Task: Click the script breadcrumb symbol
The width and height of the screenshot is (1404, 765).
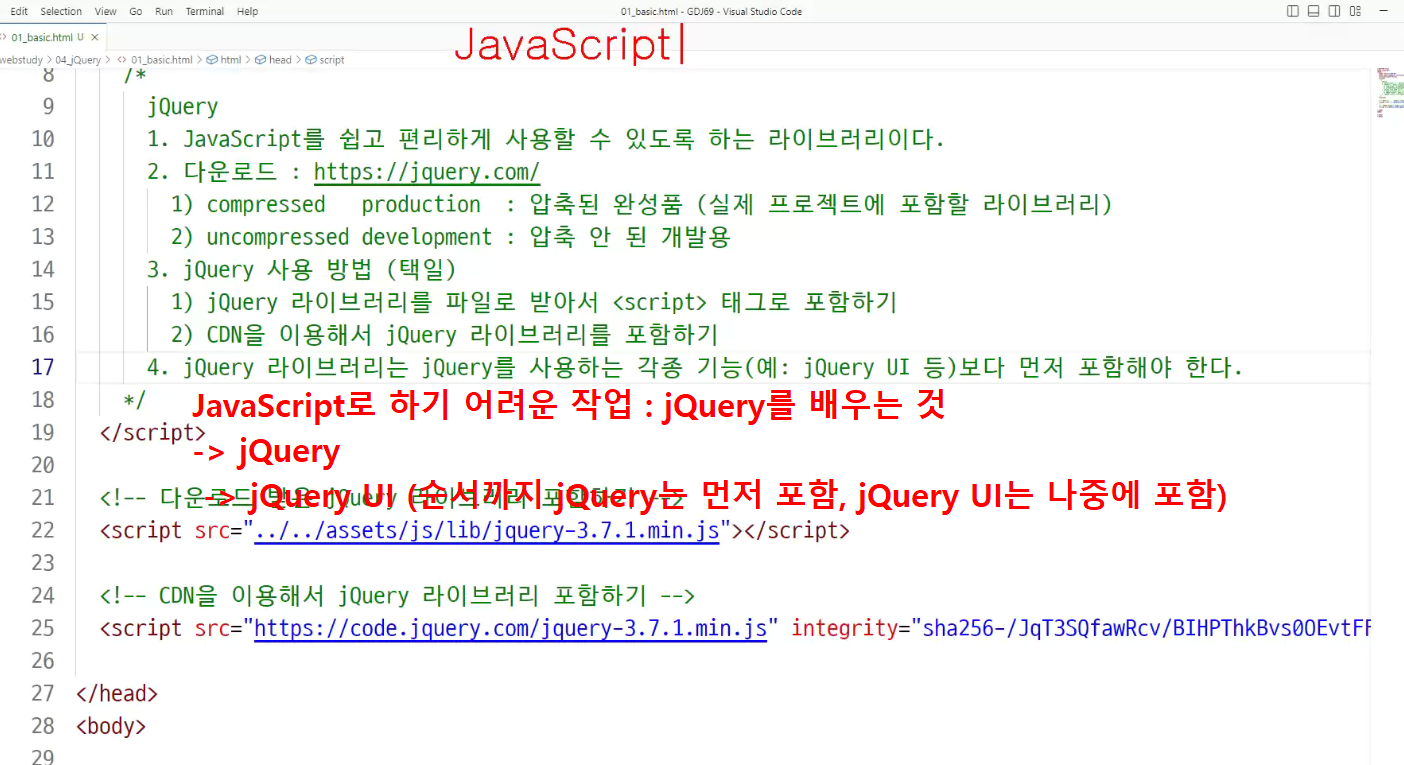Action: click(x=325, y=60)
